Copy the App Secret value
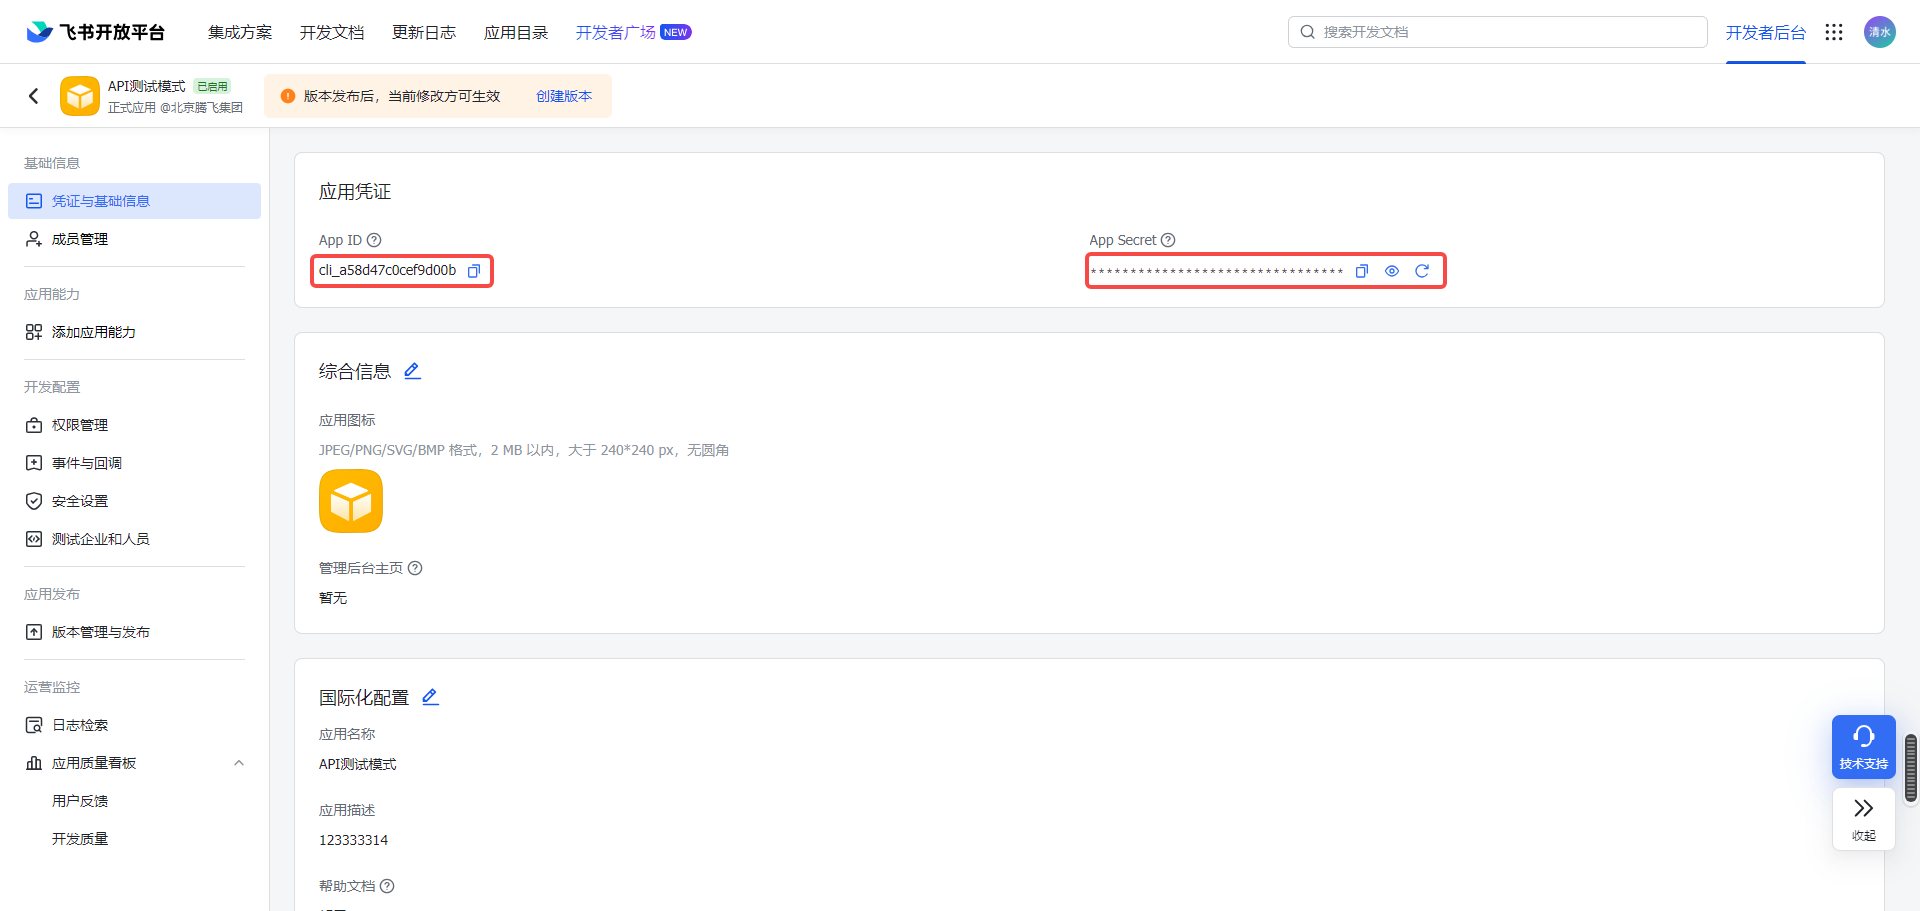Viewport: 1920px width, 911px height. 1361,271
